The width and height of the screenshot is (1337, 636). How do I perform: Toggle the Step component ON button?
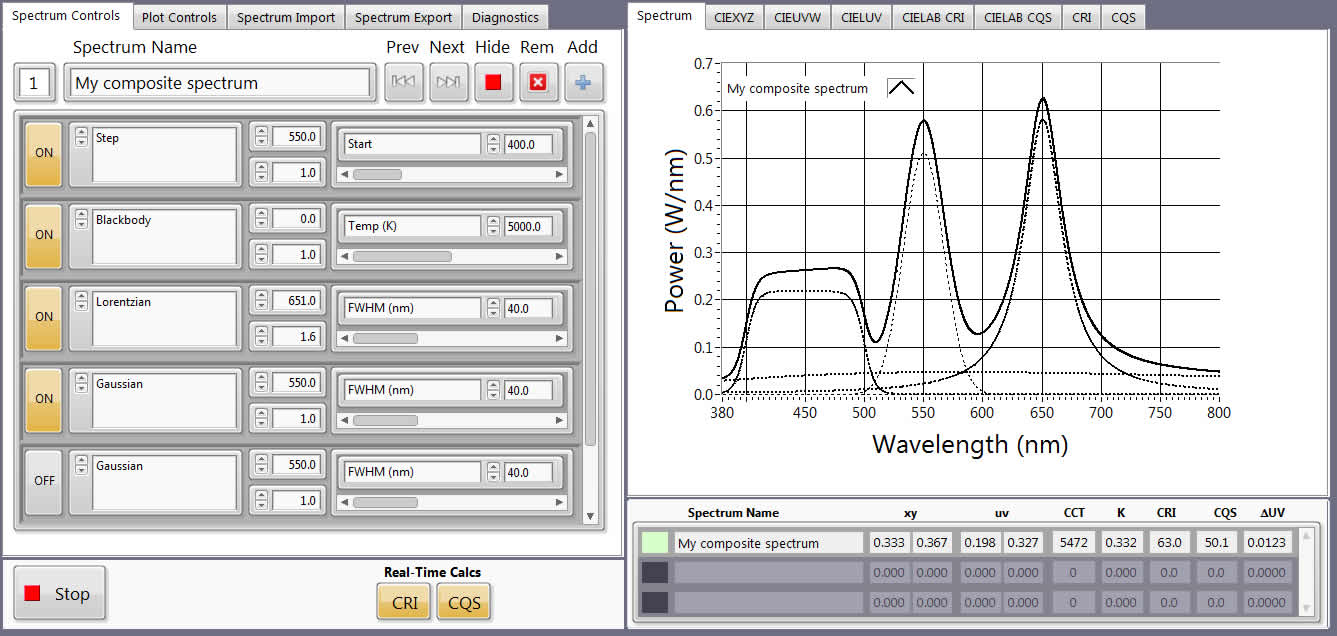(x=44, y=153)
